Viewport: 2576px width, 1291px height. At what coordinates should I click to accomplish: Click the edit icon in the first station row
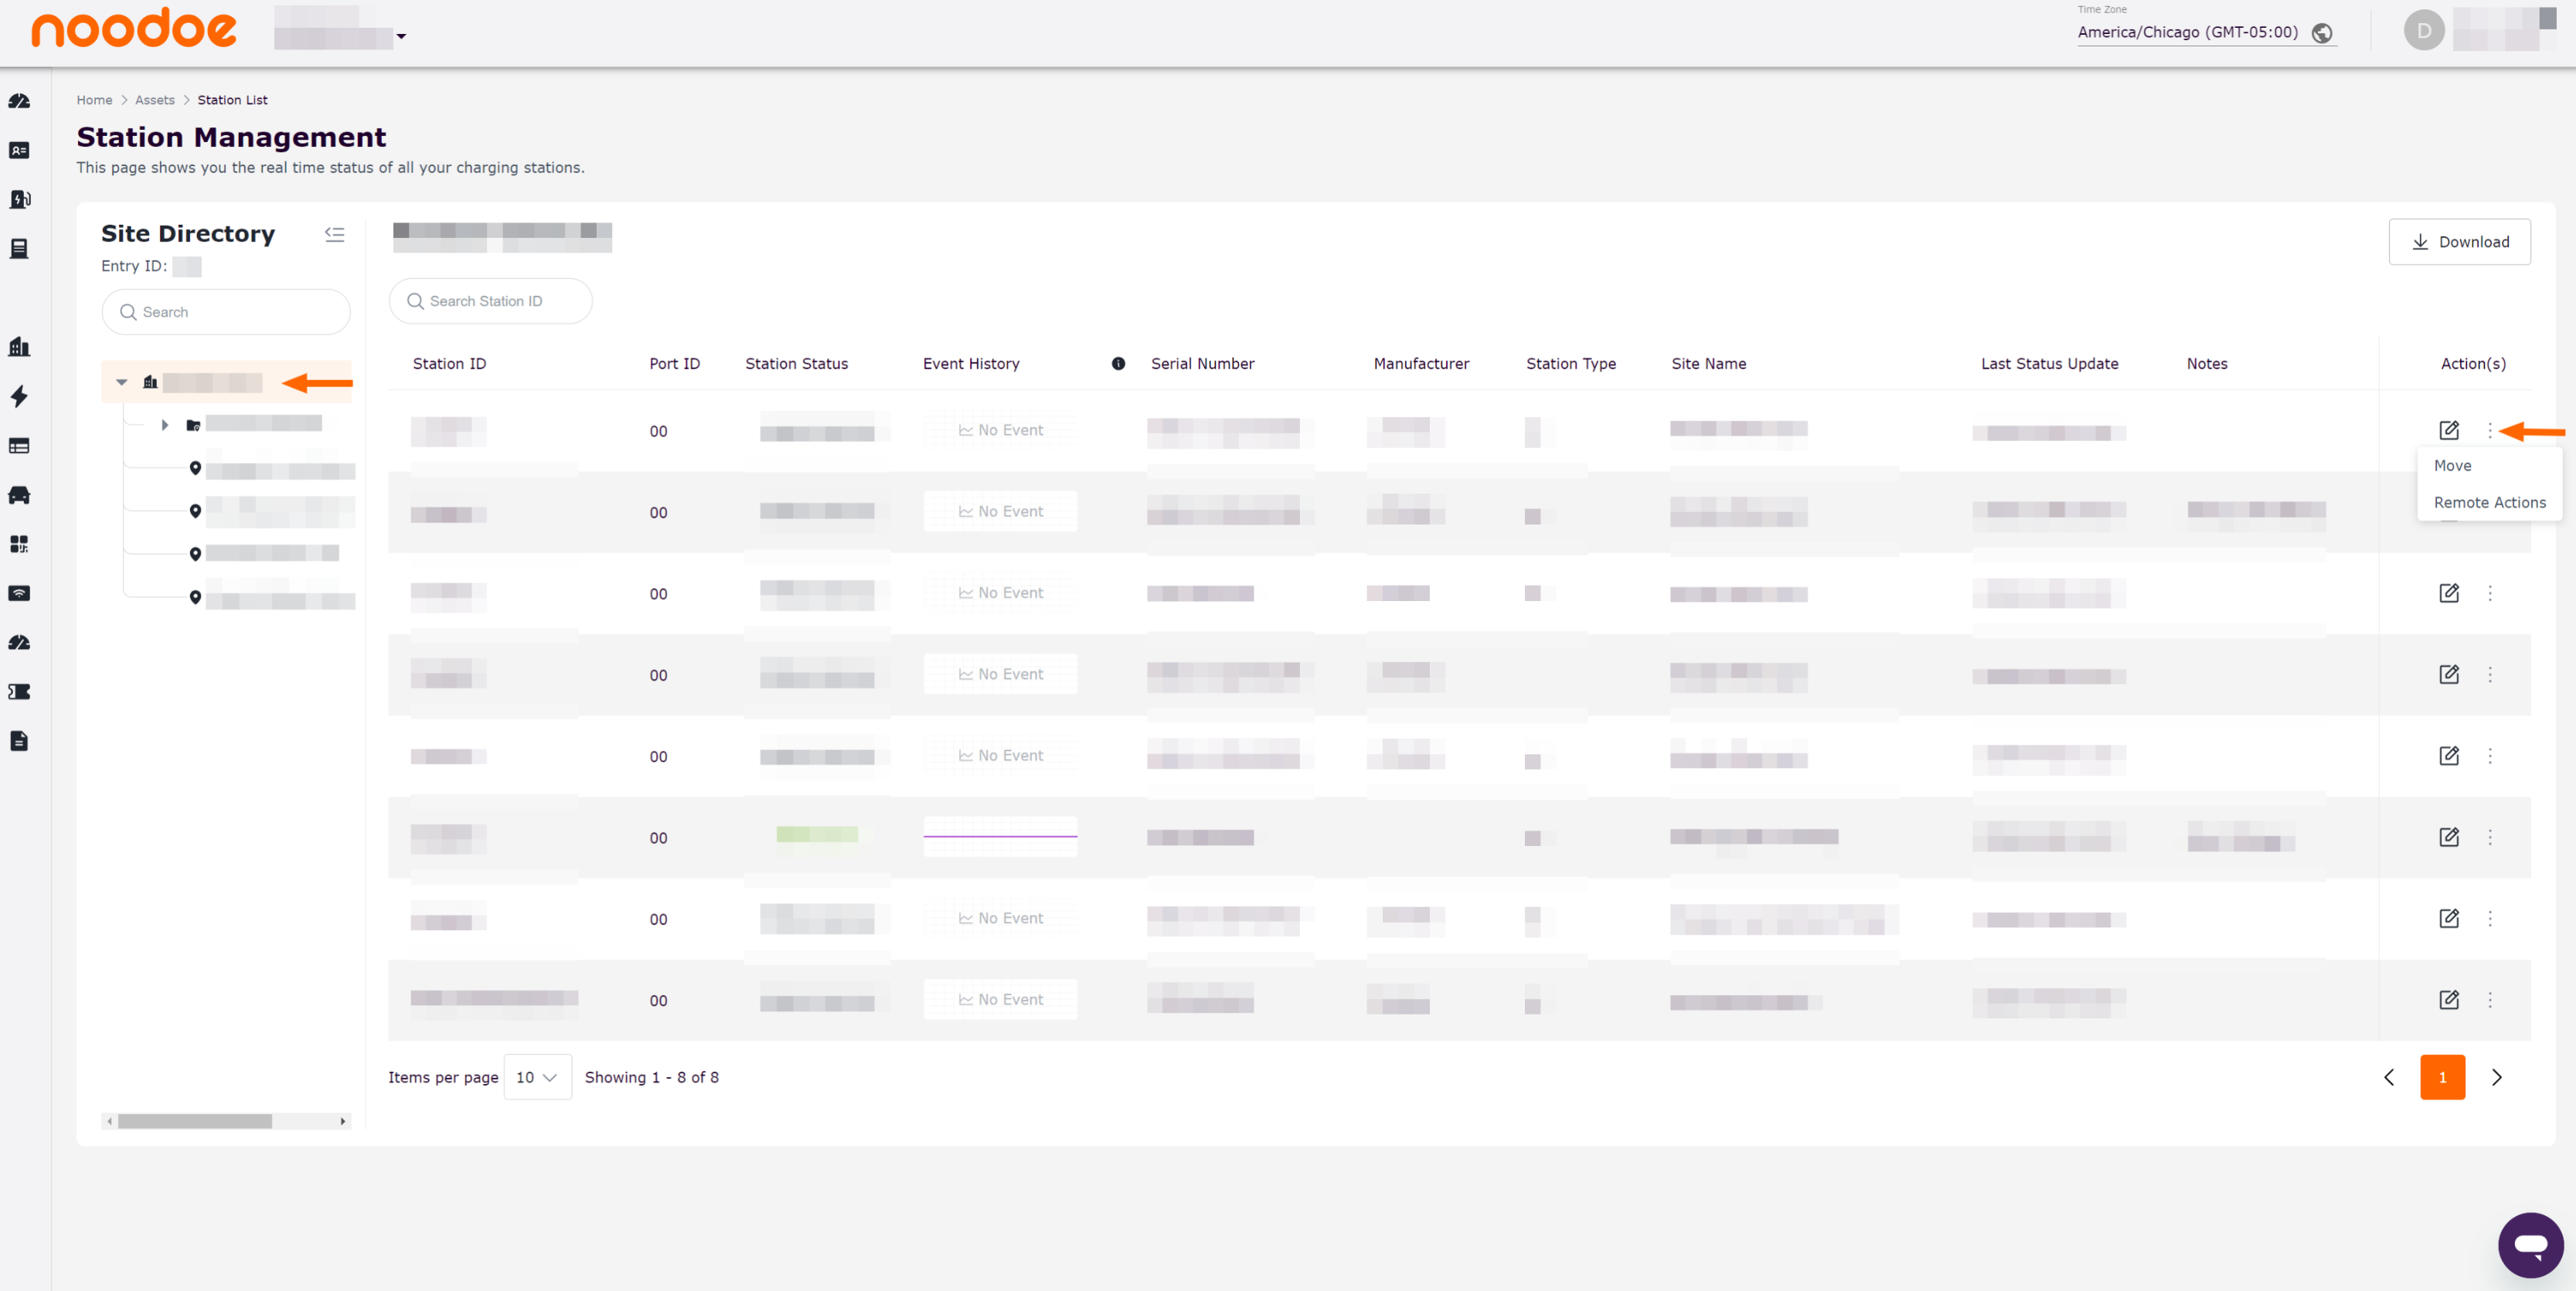point(2448,430)
